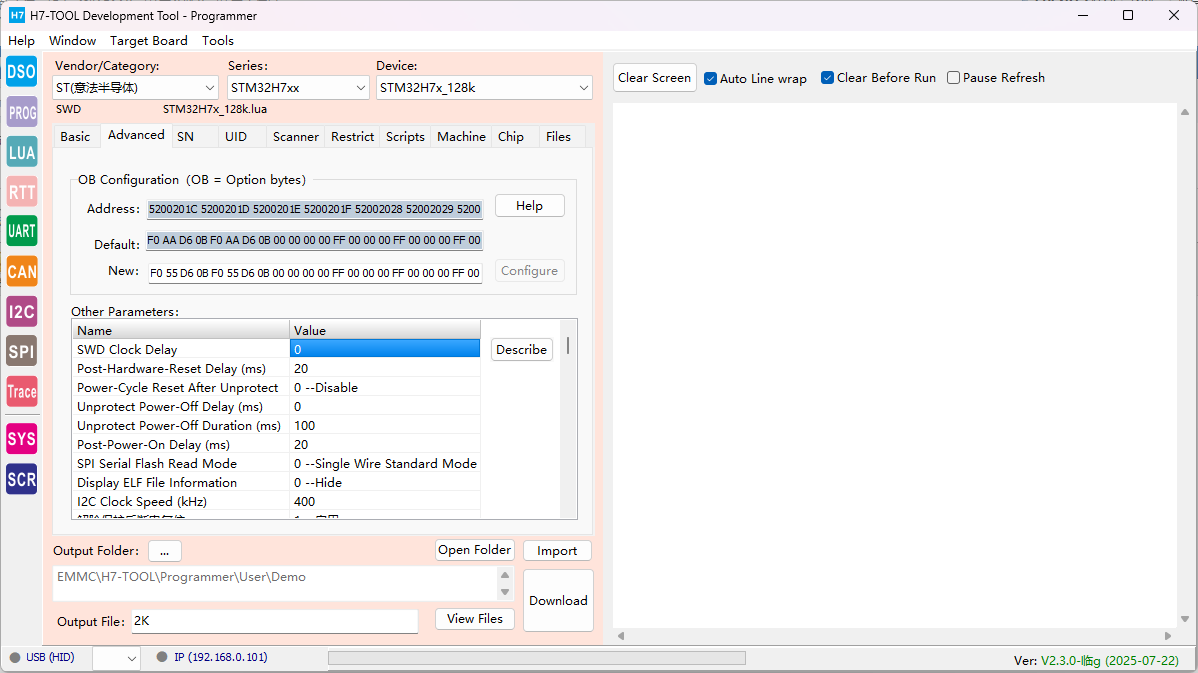The height and width of the screenshot is (673, 1198).
Task: Open the I2C module
Action: 21,312
